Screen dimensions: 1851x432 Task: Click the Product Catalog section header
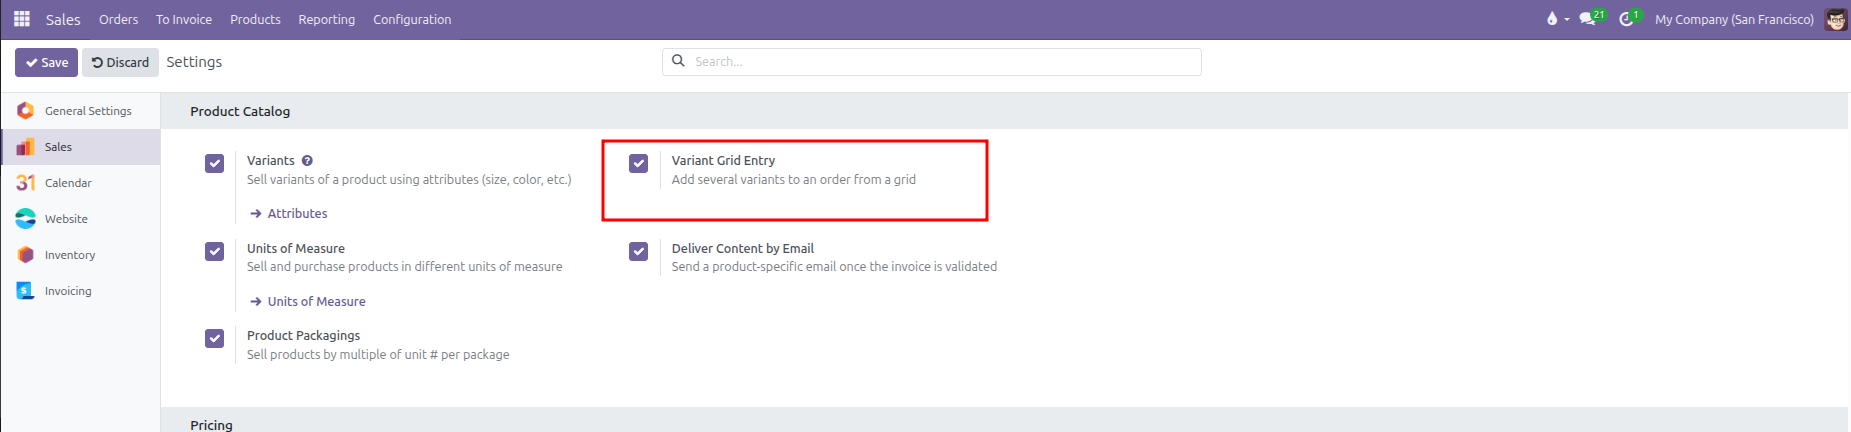coord(240,111)
